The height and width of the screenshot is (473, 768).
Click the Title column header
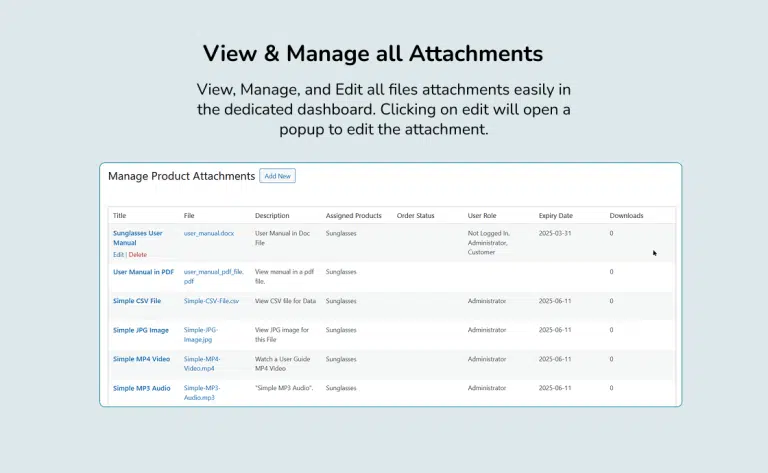coord(120,215)
